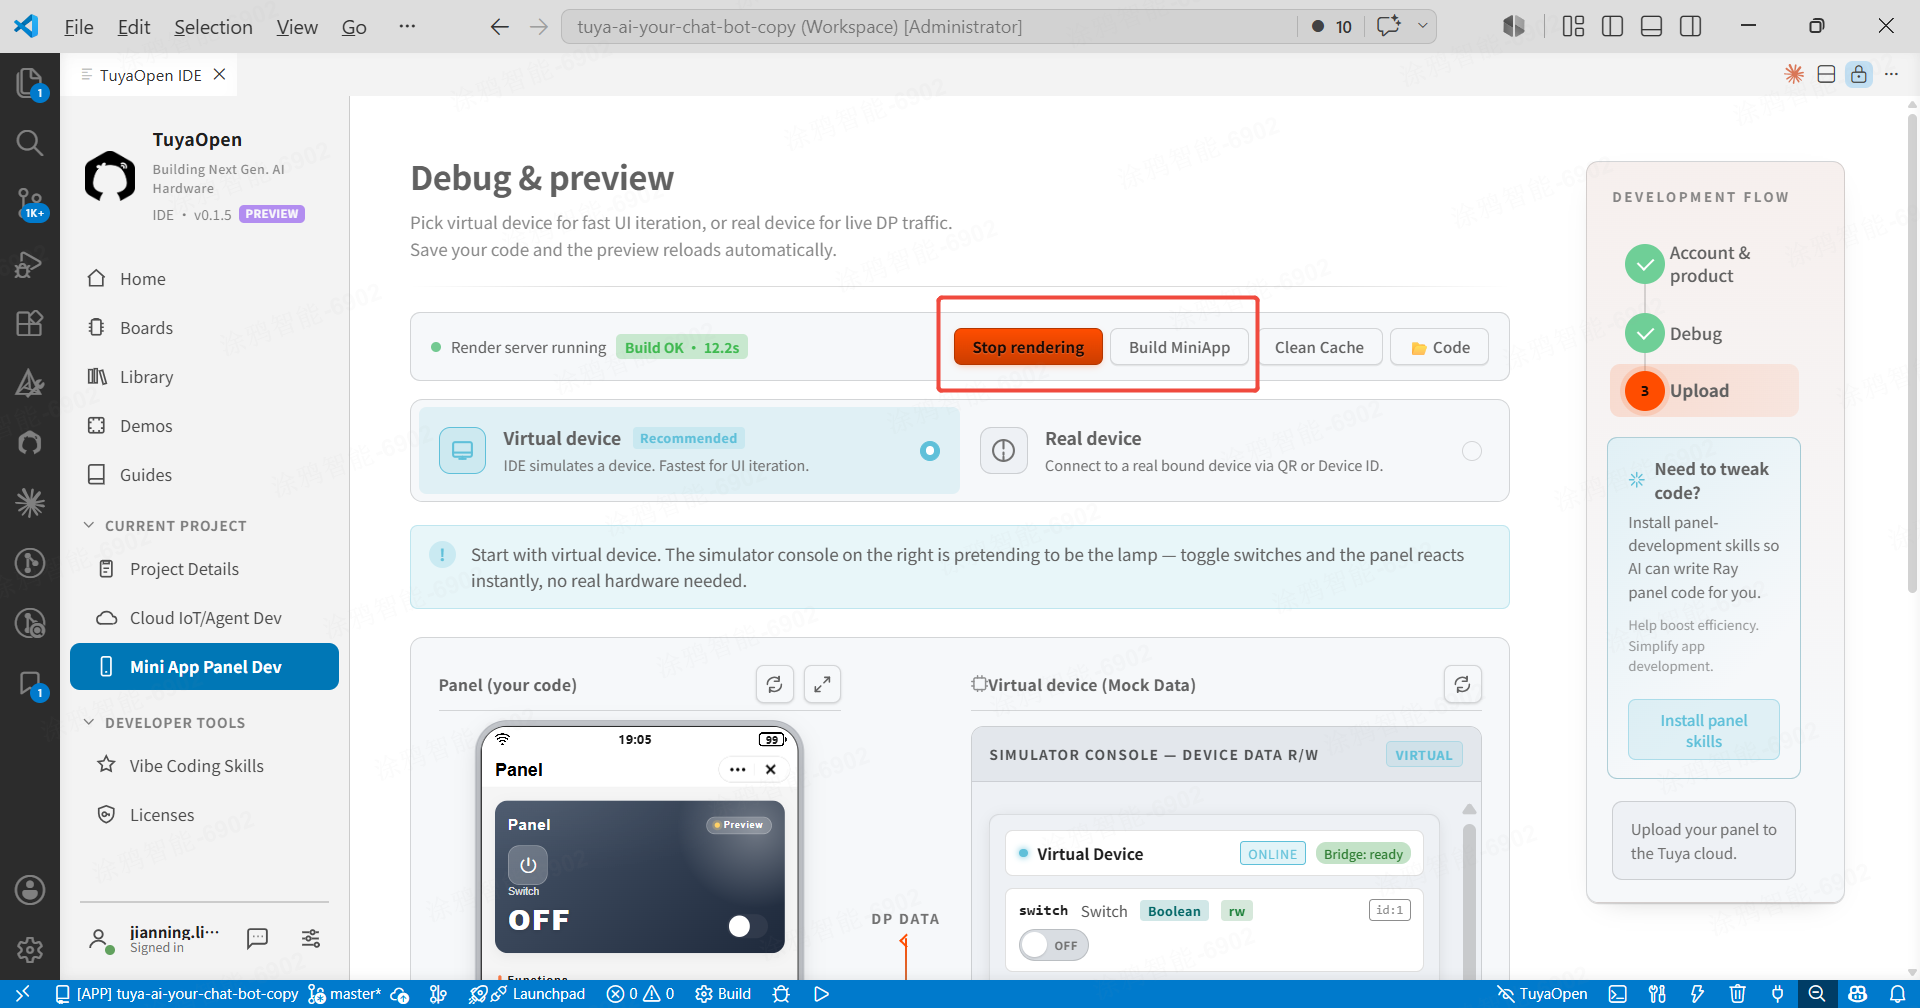Navigate back with the left arrow in title bar

[500, 26]
